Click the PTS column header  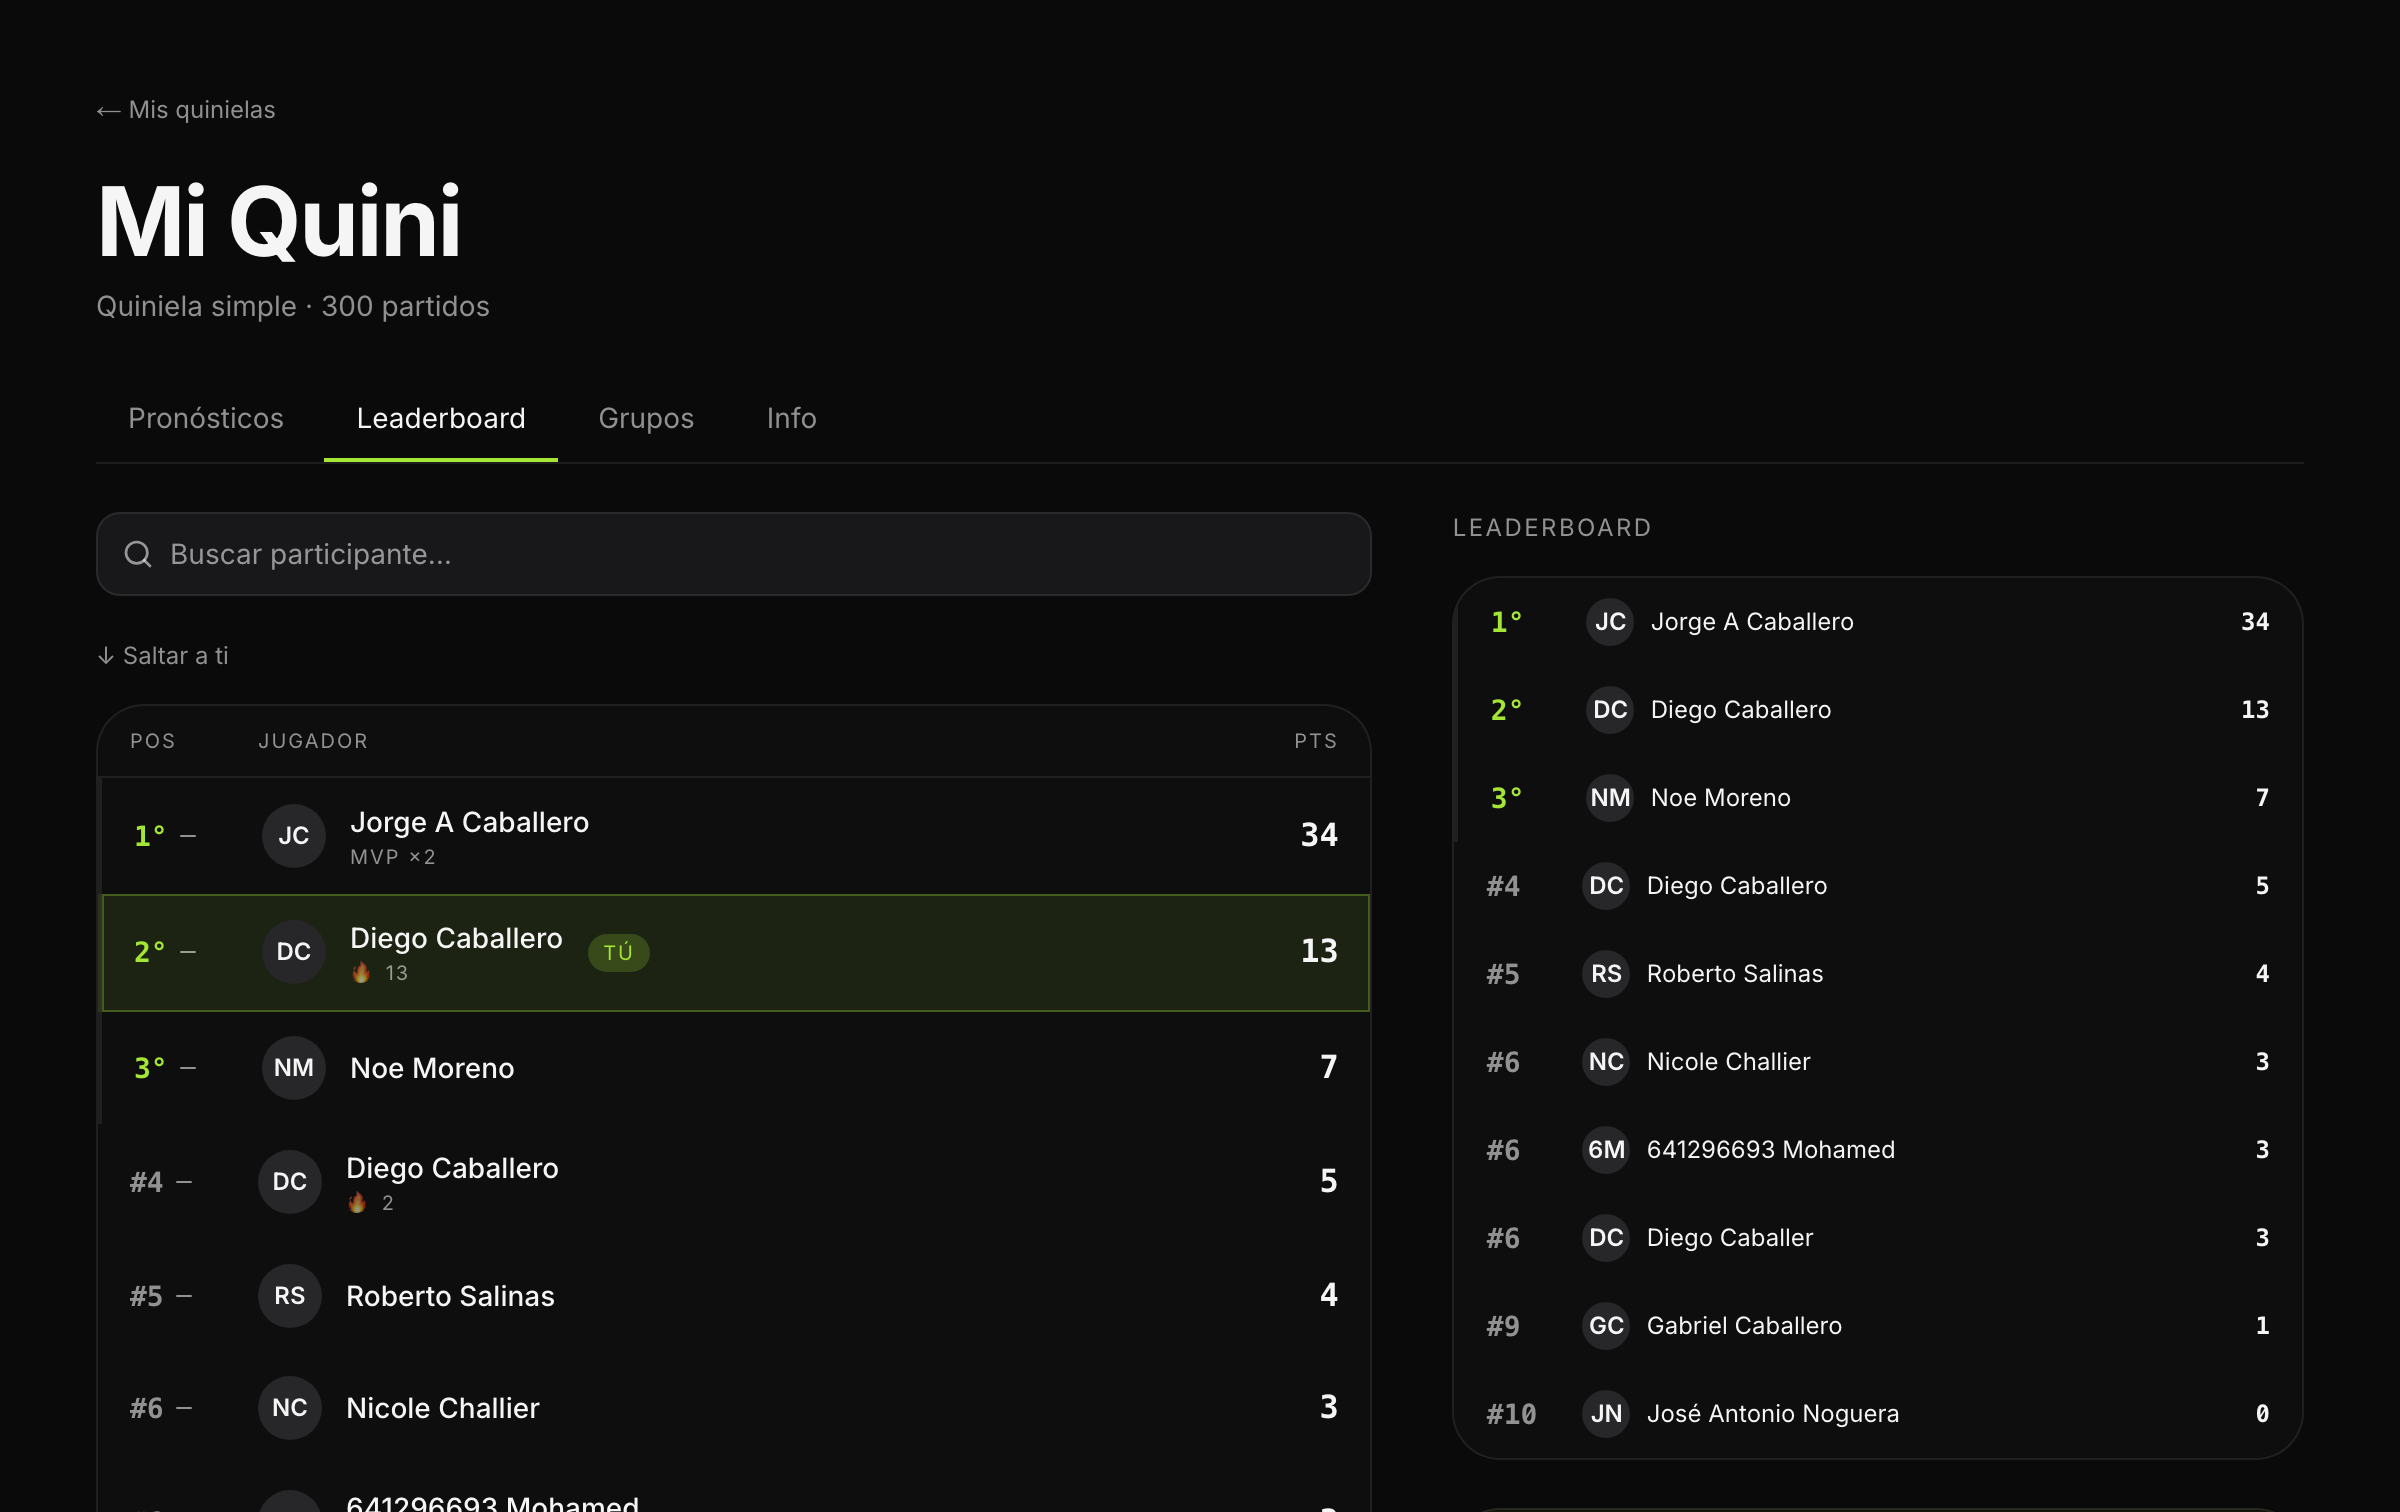coord(1316,741)
